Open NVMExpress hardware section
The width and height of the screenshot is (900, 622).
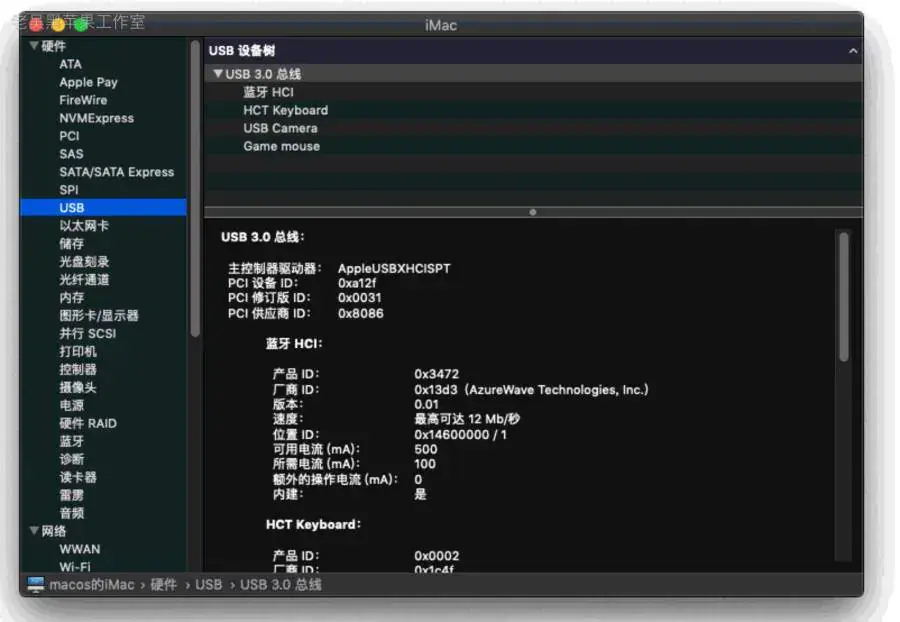click(x=96, y=118)
